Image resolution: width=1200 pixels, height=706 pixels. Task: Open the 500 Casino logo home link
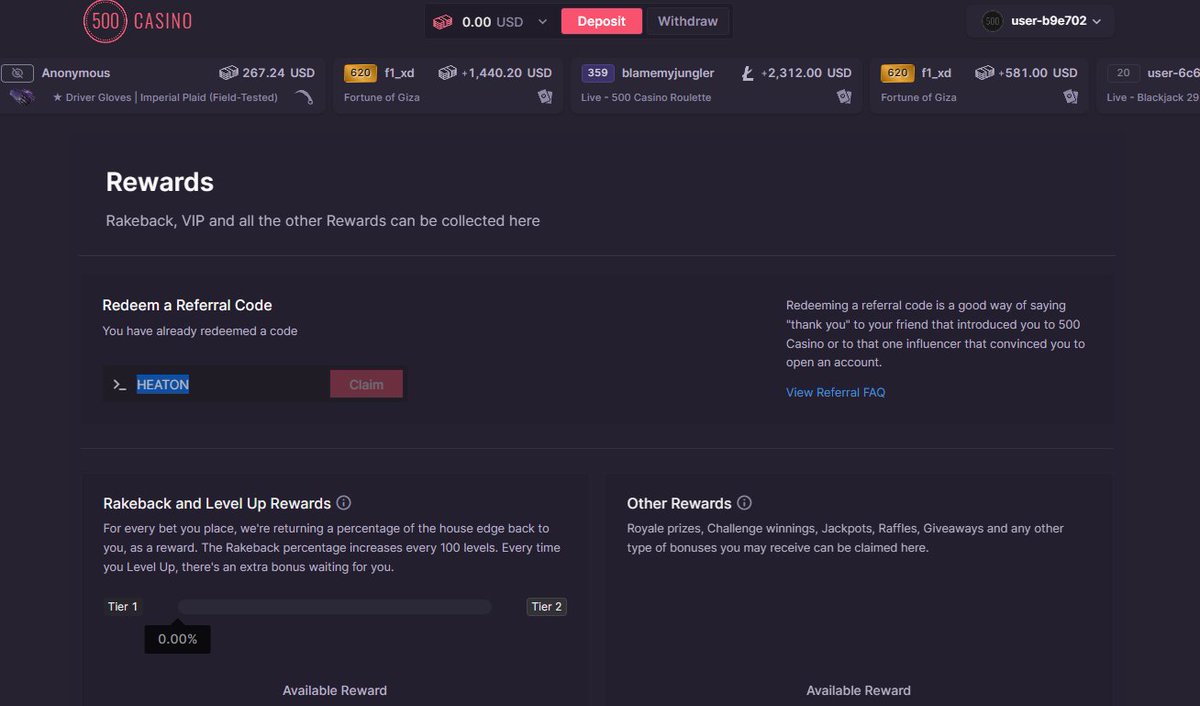(x=138, y=21)
